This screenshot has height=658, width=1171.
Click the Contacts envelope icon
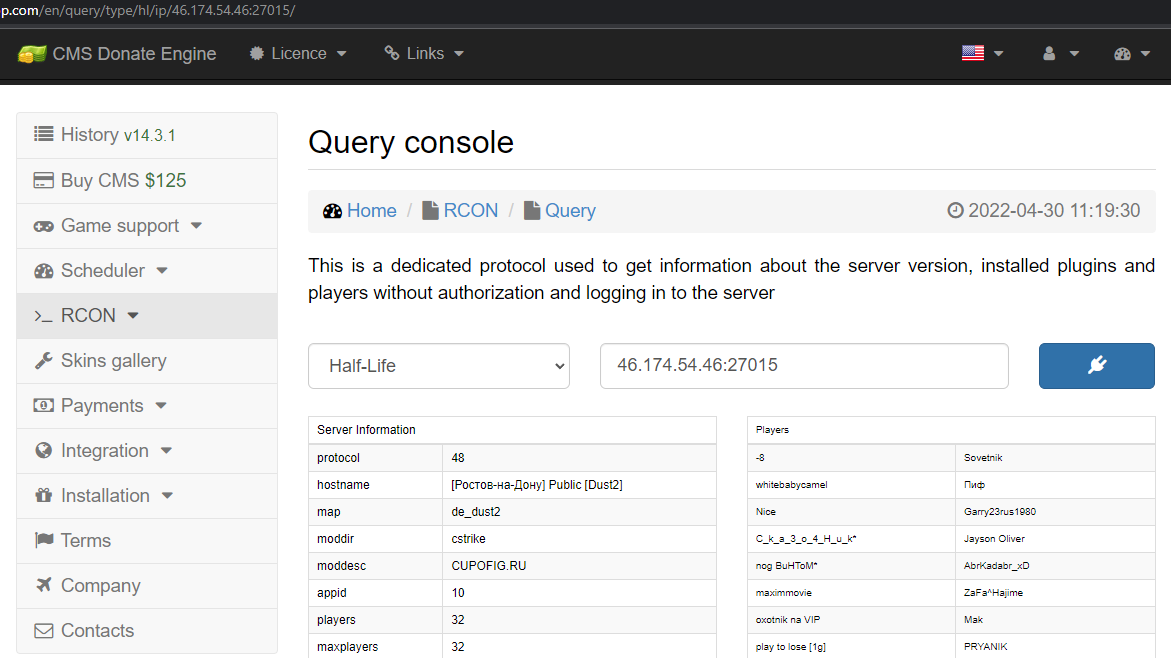(43, 630)
